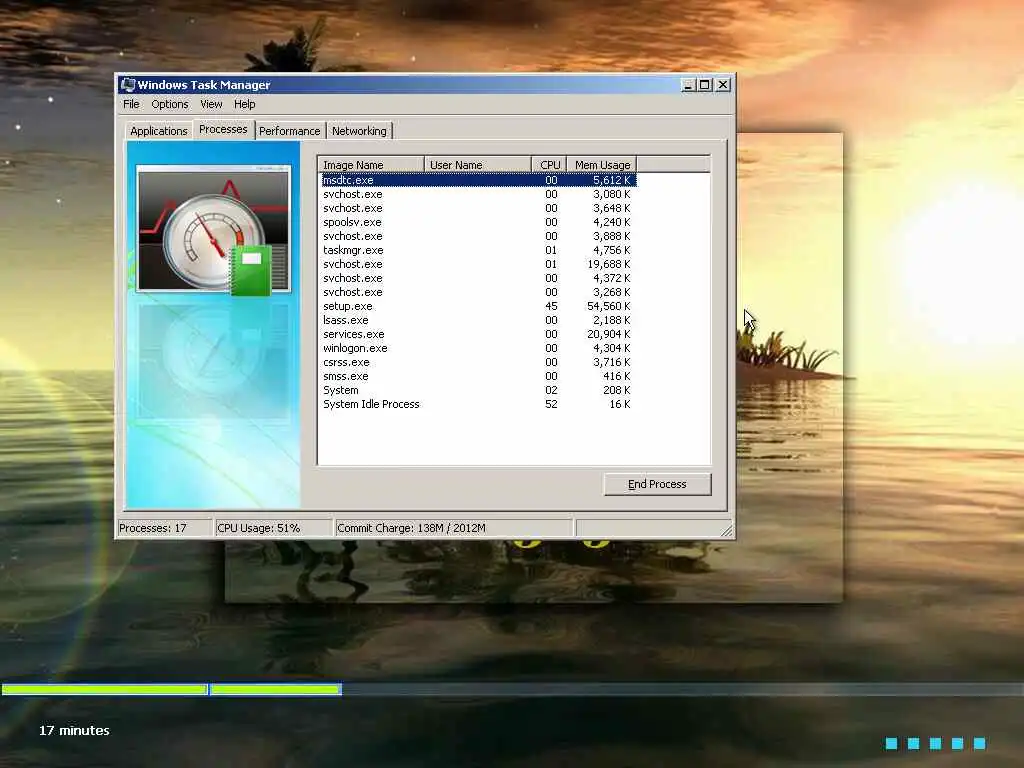Open the File menu
This screenshot has width=1024, height=768.
131,104
